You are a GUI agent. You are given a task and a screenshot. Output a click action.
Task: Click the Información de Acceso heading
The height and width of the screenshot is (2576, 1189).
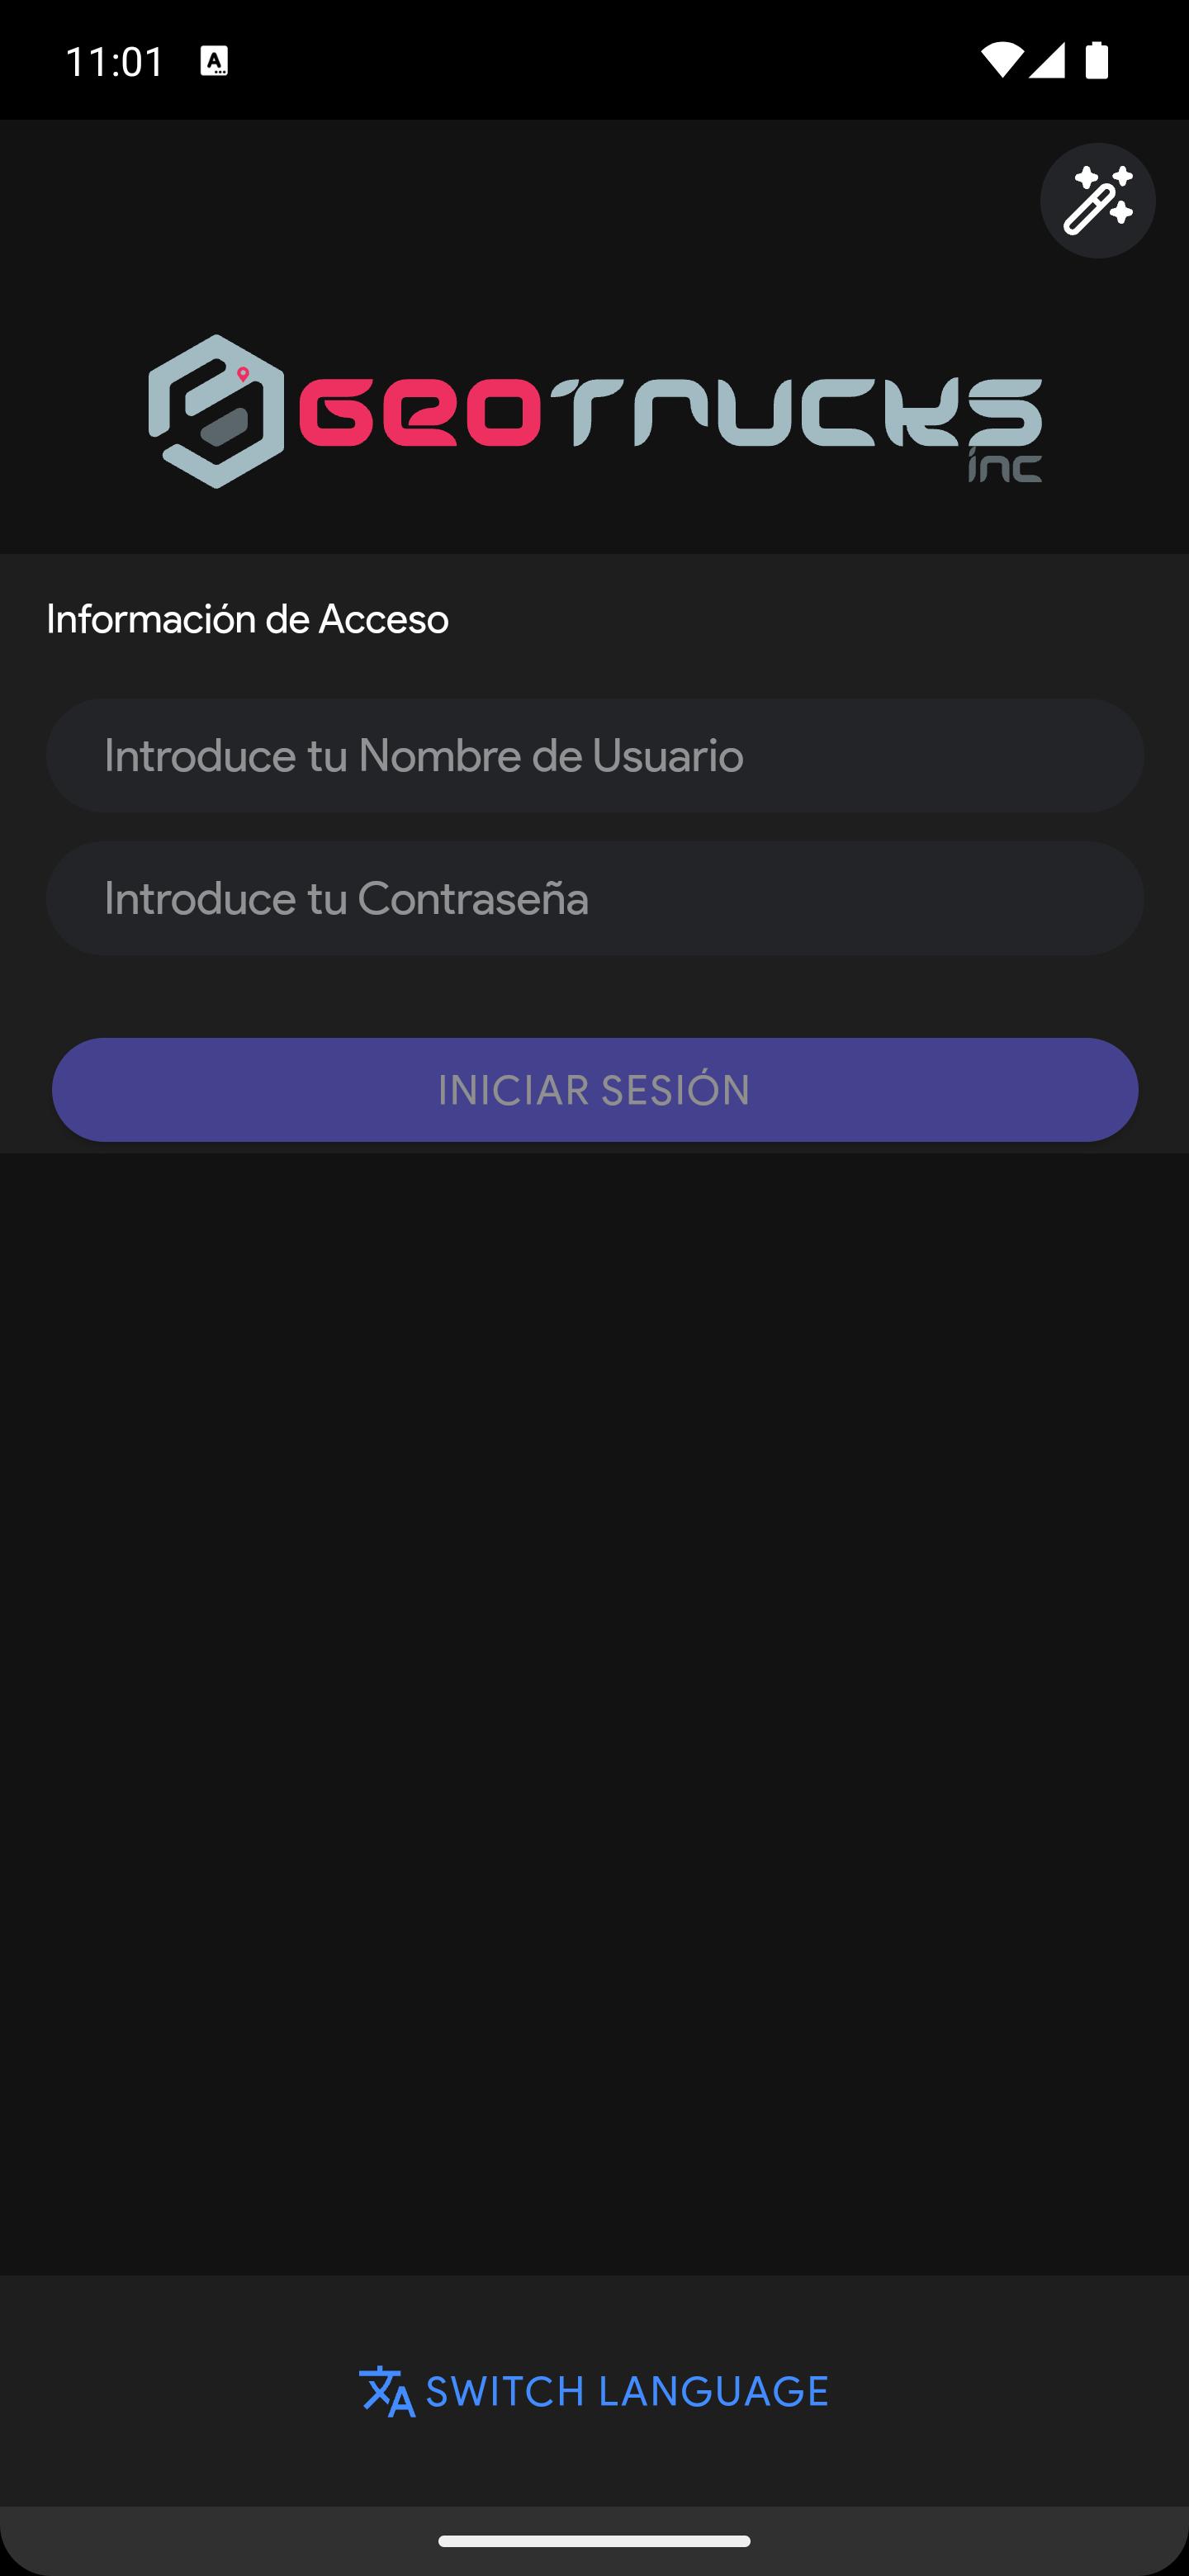click(x=247, y=619)
